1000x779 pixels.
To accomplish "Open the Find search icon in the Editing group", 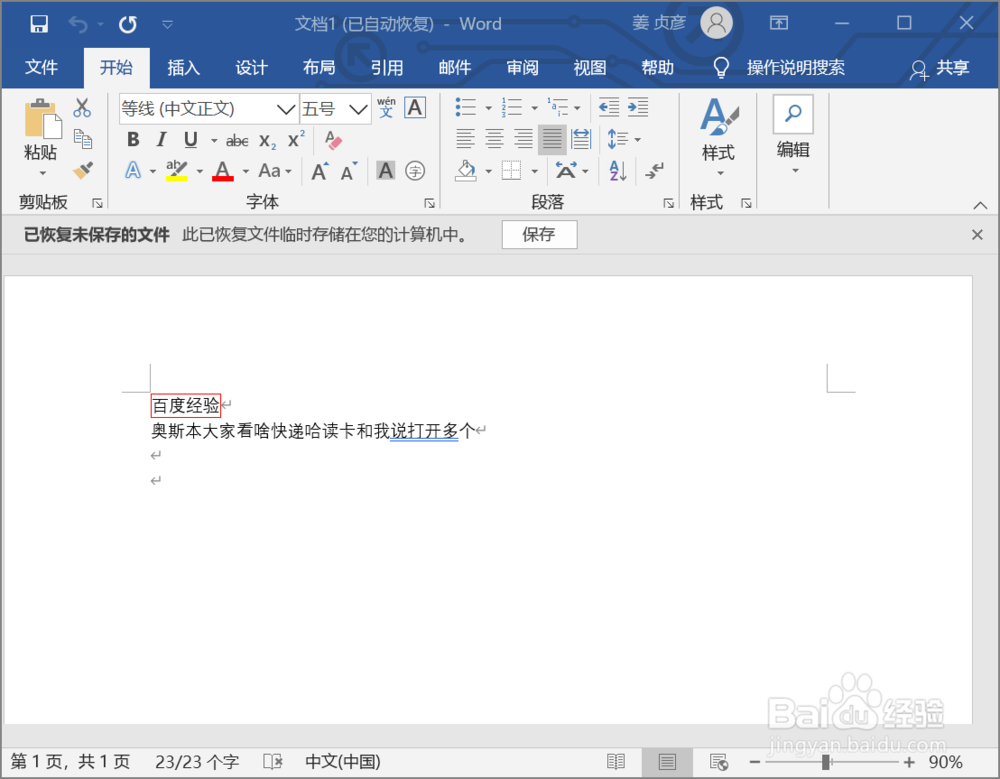I will click(793, 113).
